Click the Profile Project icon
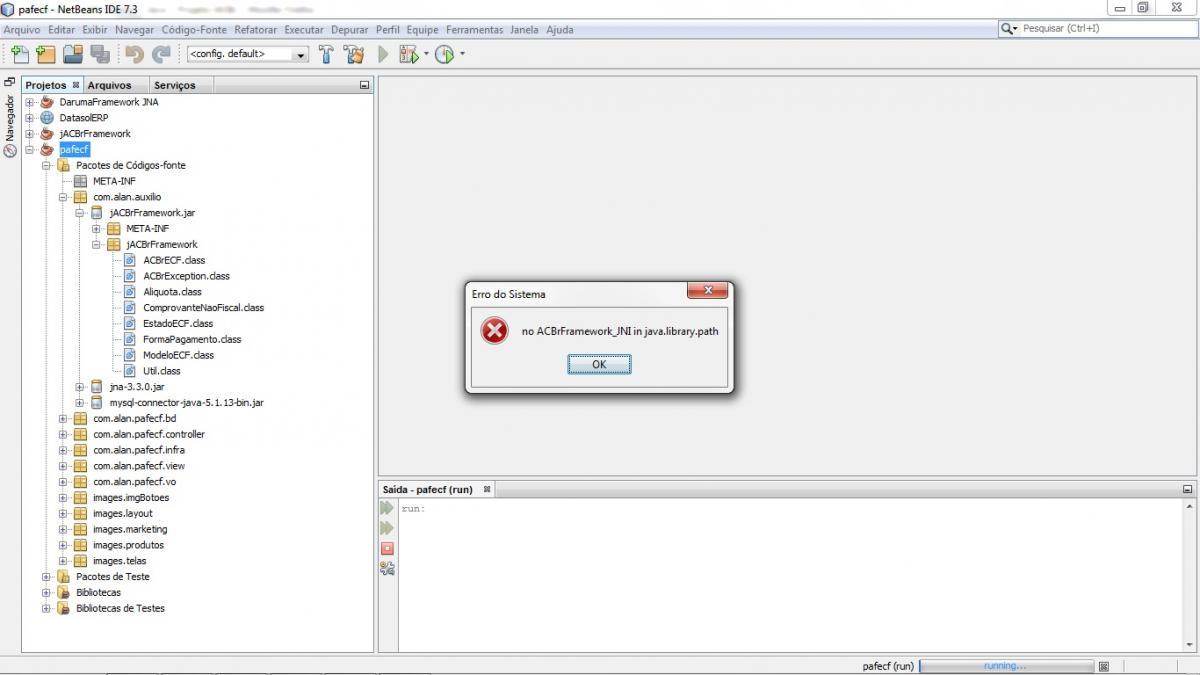This screenshot has width=1200, height=675. [x=445, y=54]
